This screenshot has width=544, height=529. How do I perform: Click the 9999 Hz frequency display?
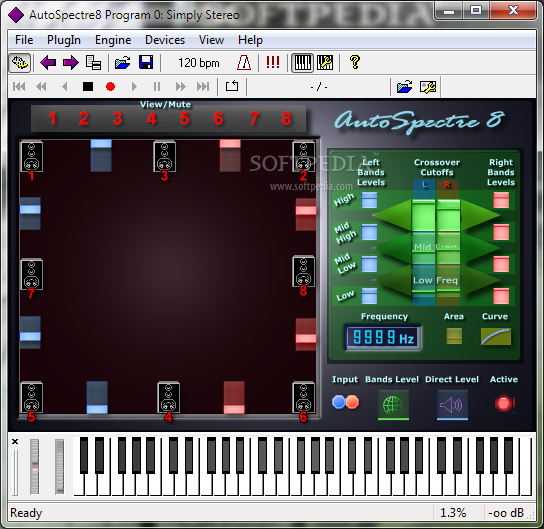[x=383, y=337]
